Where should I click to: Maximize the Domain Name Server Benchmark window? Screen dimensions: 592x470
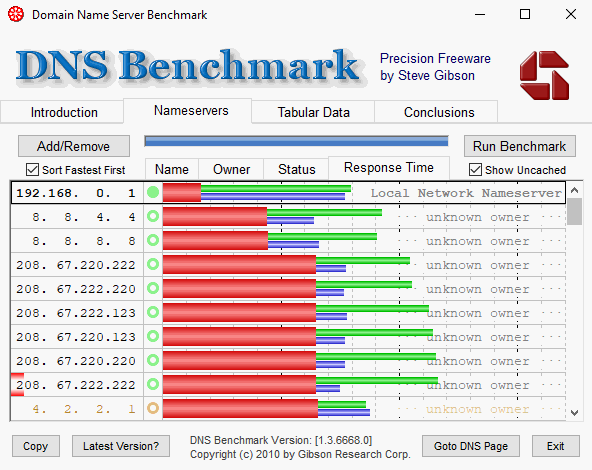click(525, 14)
